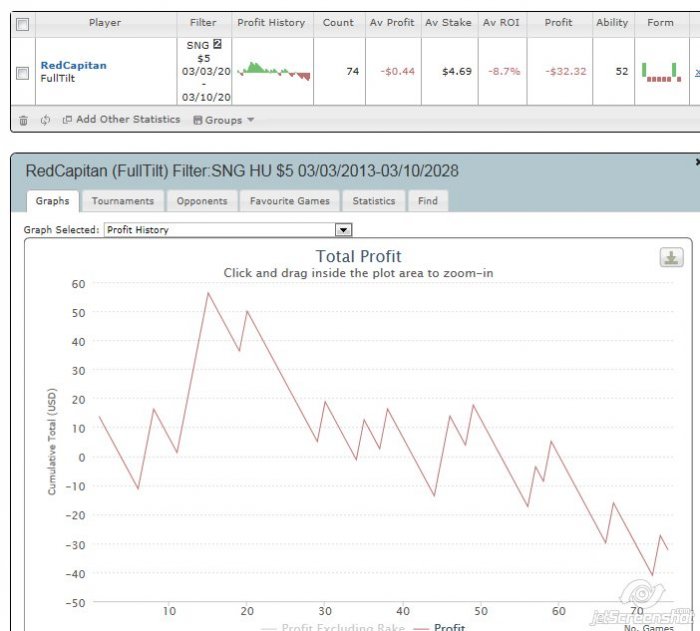Click the refresh arrows icon
Screen dimensions: 700x631
pyautogui.click(x=45, y=120)
